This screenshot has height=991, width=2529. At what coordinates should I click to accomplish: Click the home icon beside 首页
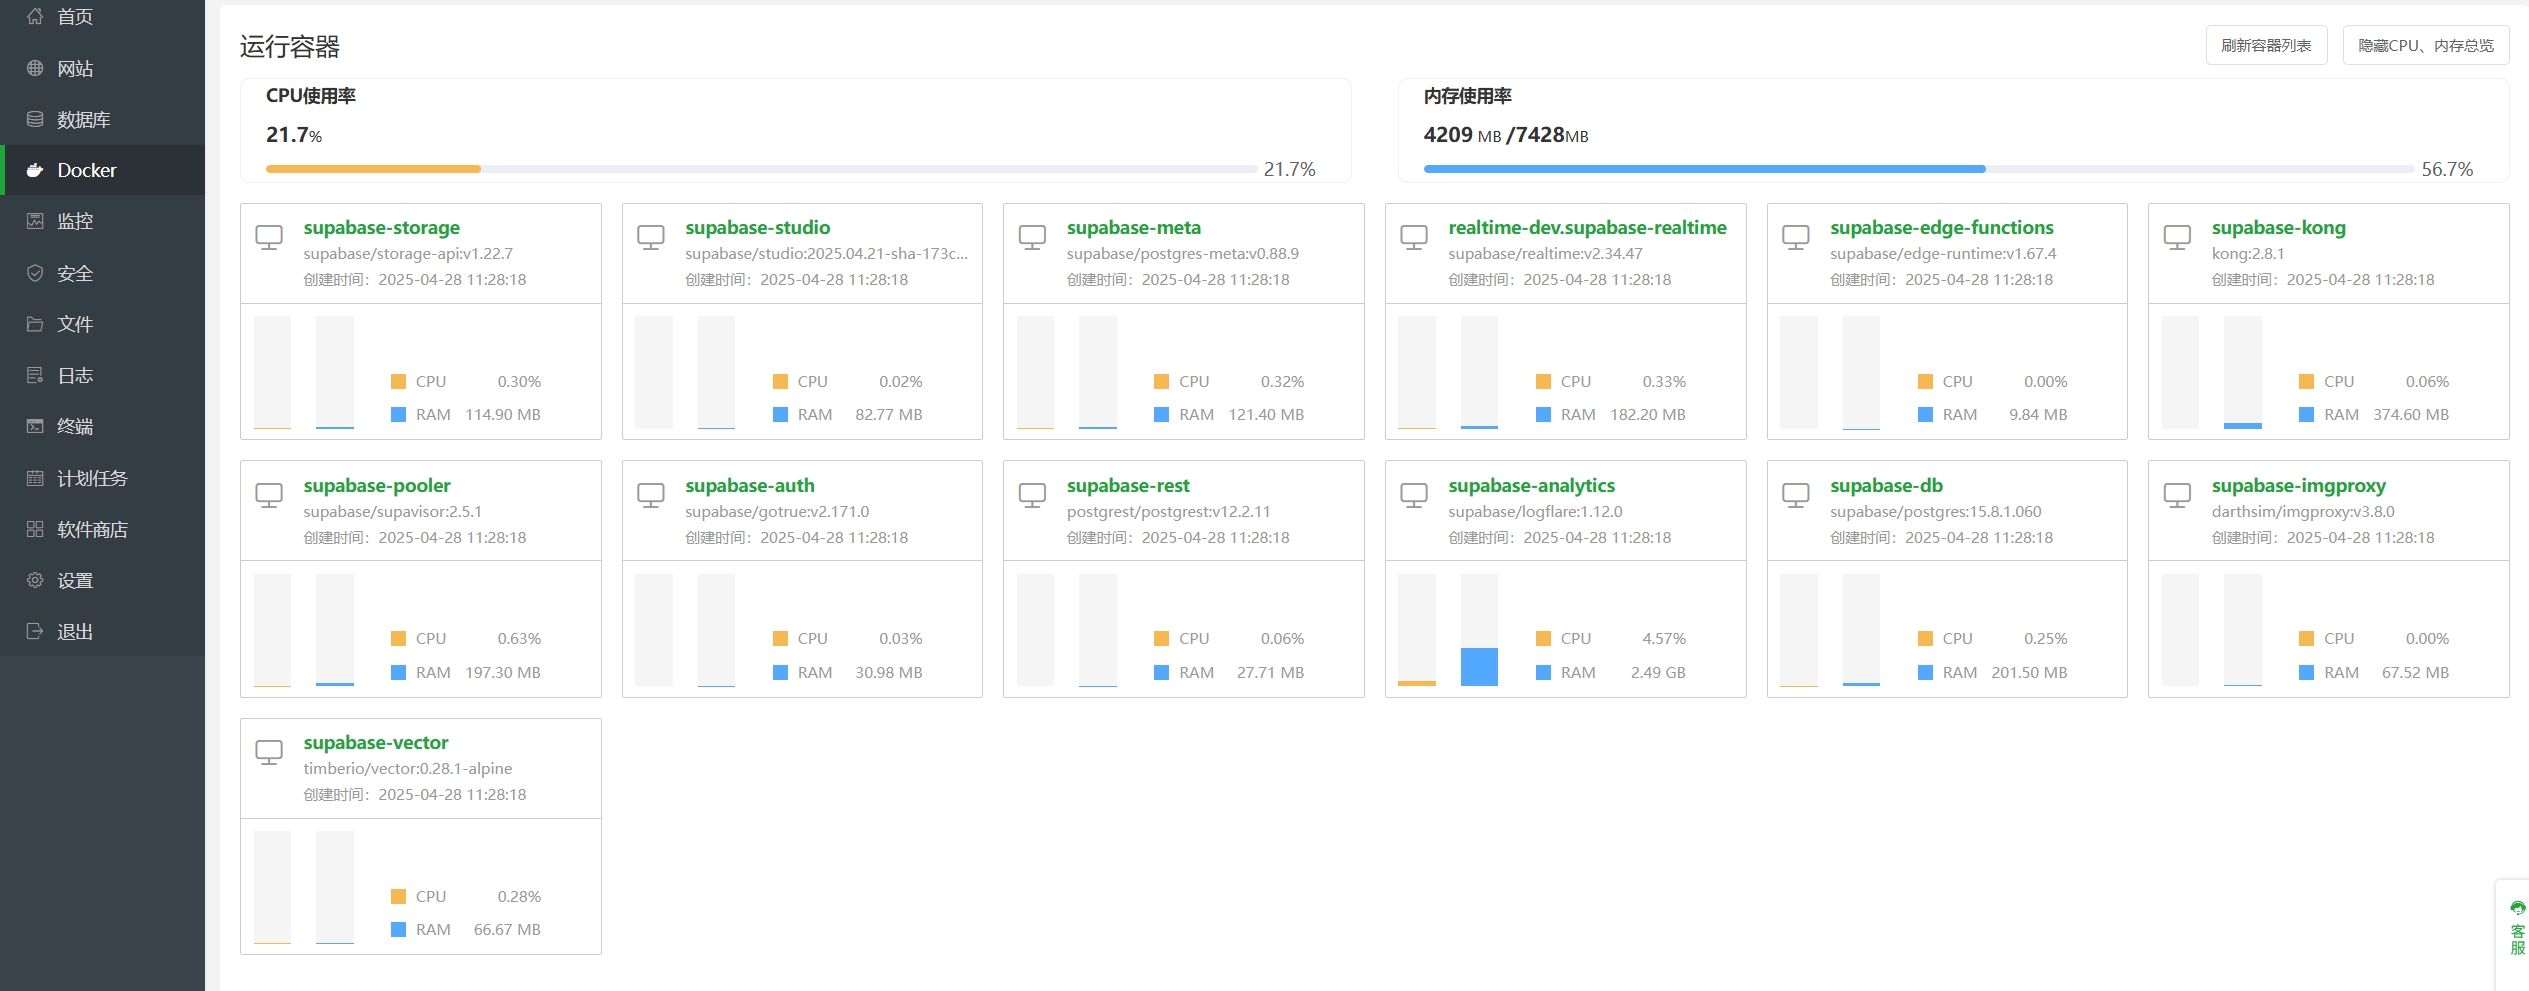tap(35, 16)
